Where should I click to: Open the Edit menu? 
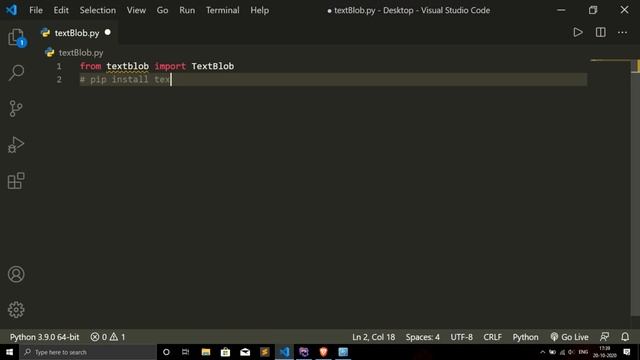(61, 10)
